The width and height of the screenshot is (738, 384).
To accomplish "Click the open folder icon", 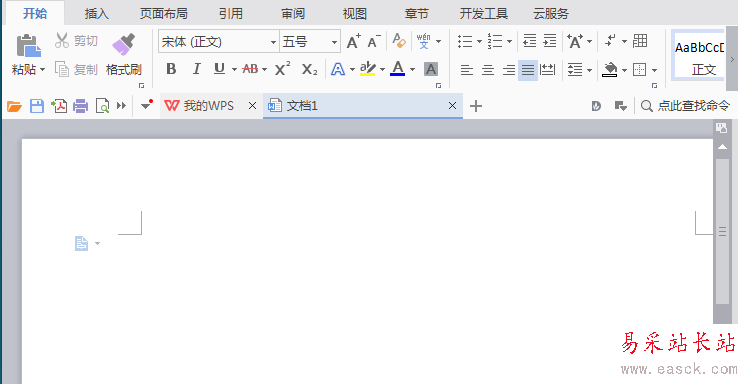I will [14, 106].
